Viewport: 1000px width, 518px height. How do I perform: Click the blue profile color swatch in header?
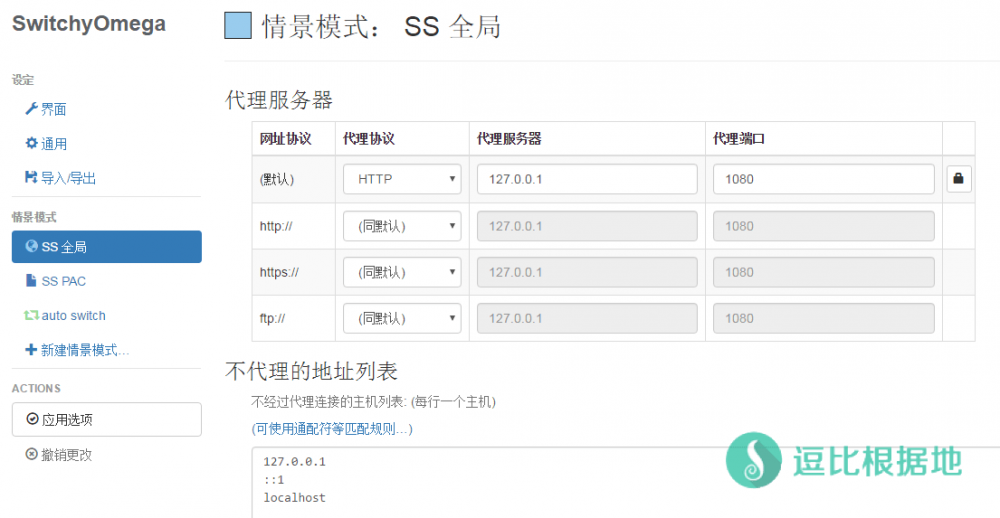point(238,25)
